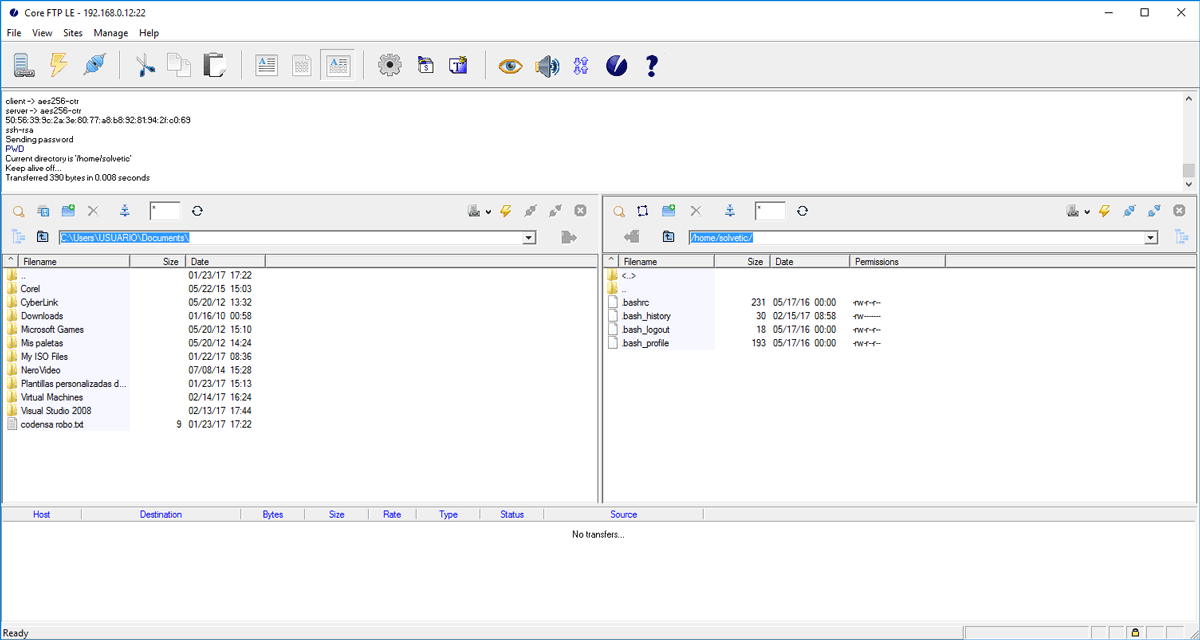The image size is (1200, 640).
Task: Sort local files by Size column
Action: tap(157, 261)
